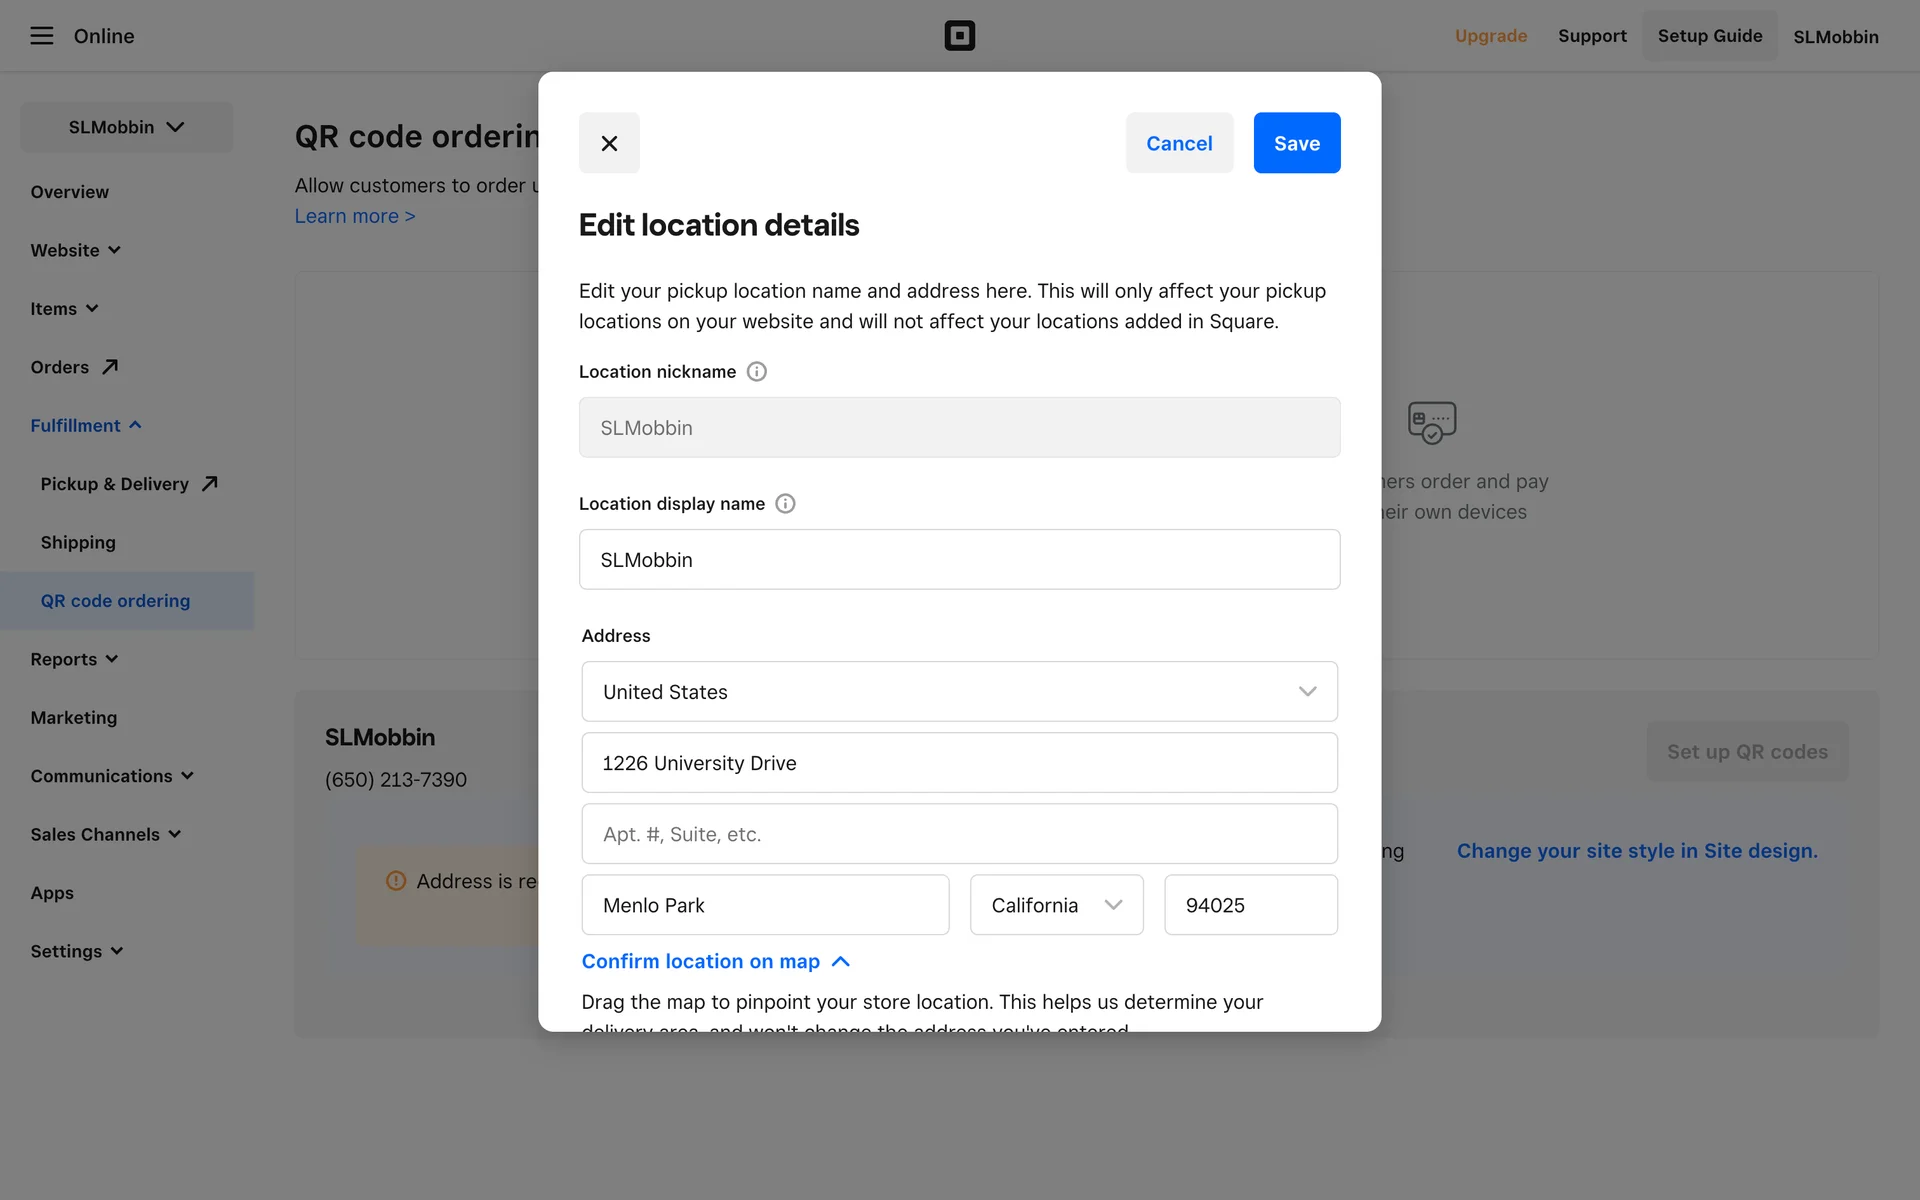
Task: Go to the Overview sidebar item
Action: [70, 192]
